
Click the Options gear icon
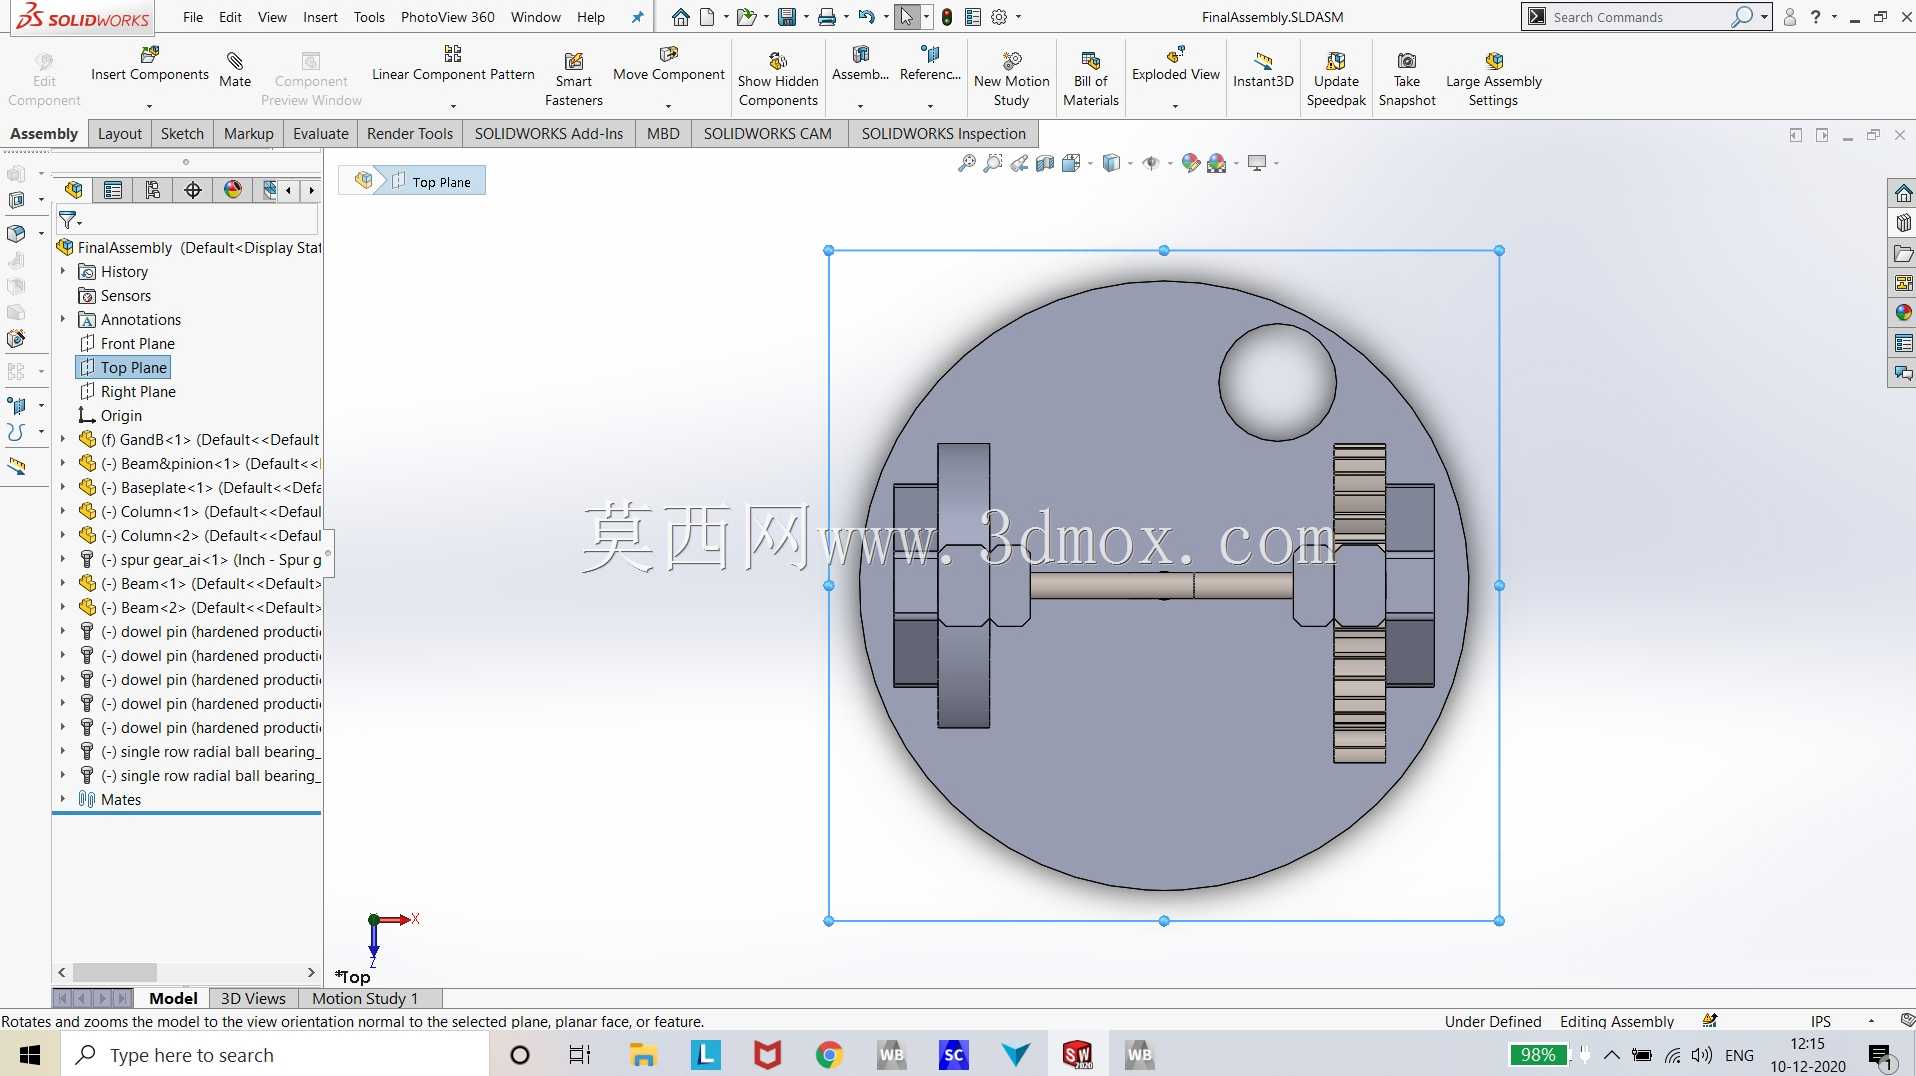pos(999,17)
